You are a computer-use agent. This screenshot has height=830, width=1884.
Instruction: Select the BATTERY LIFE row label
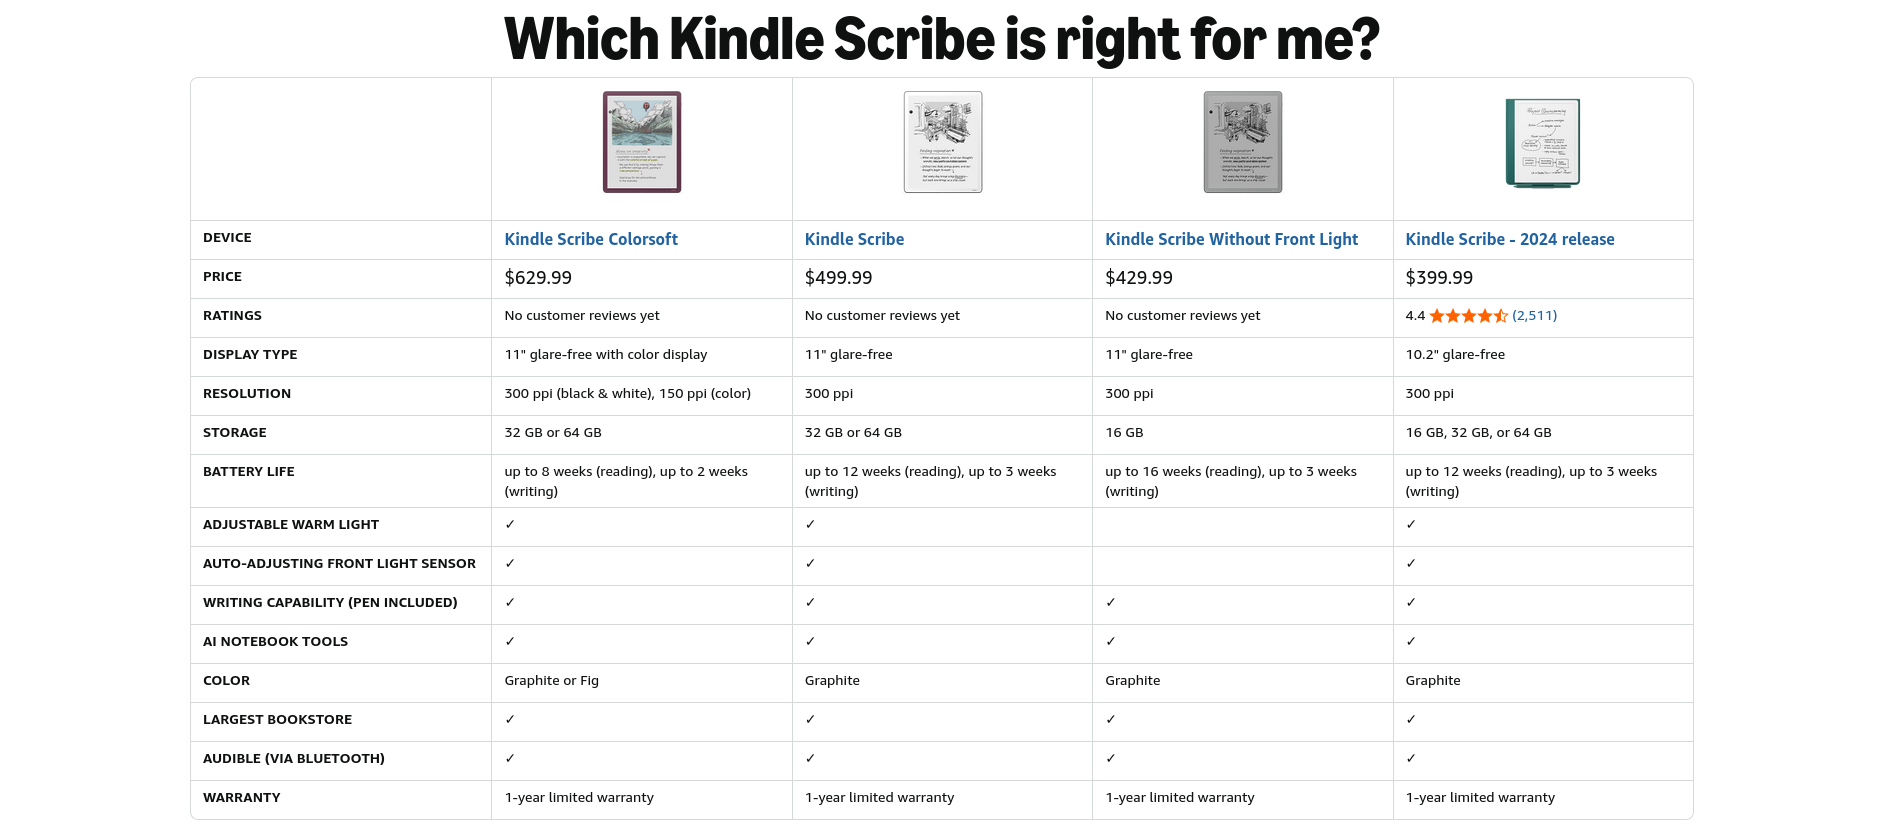click(249, 471)
